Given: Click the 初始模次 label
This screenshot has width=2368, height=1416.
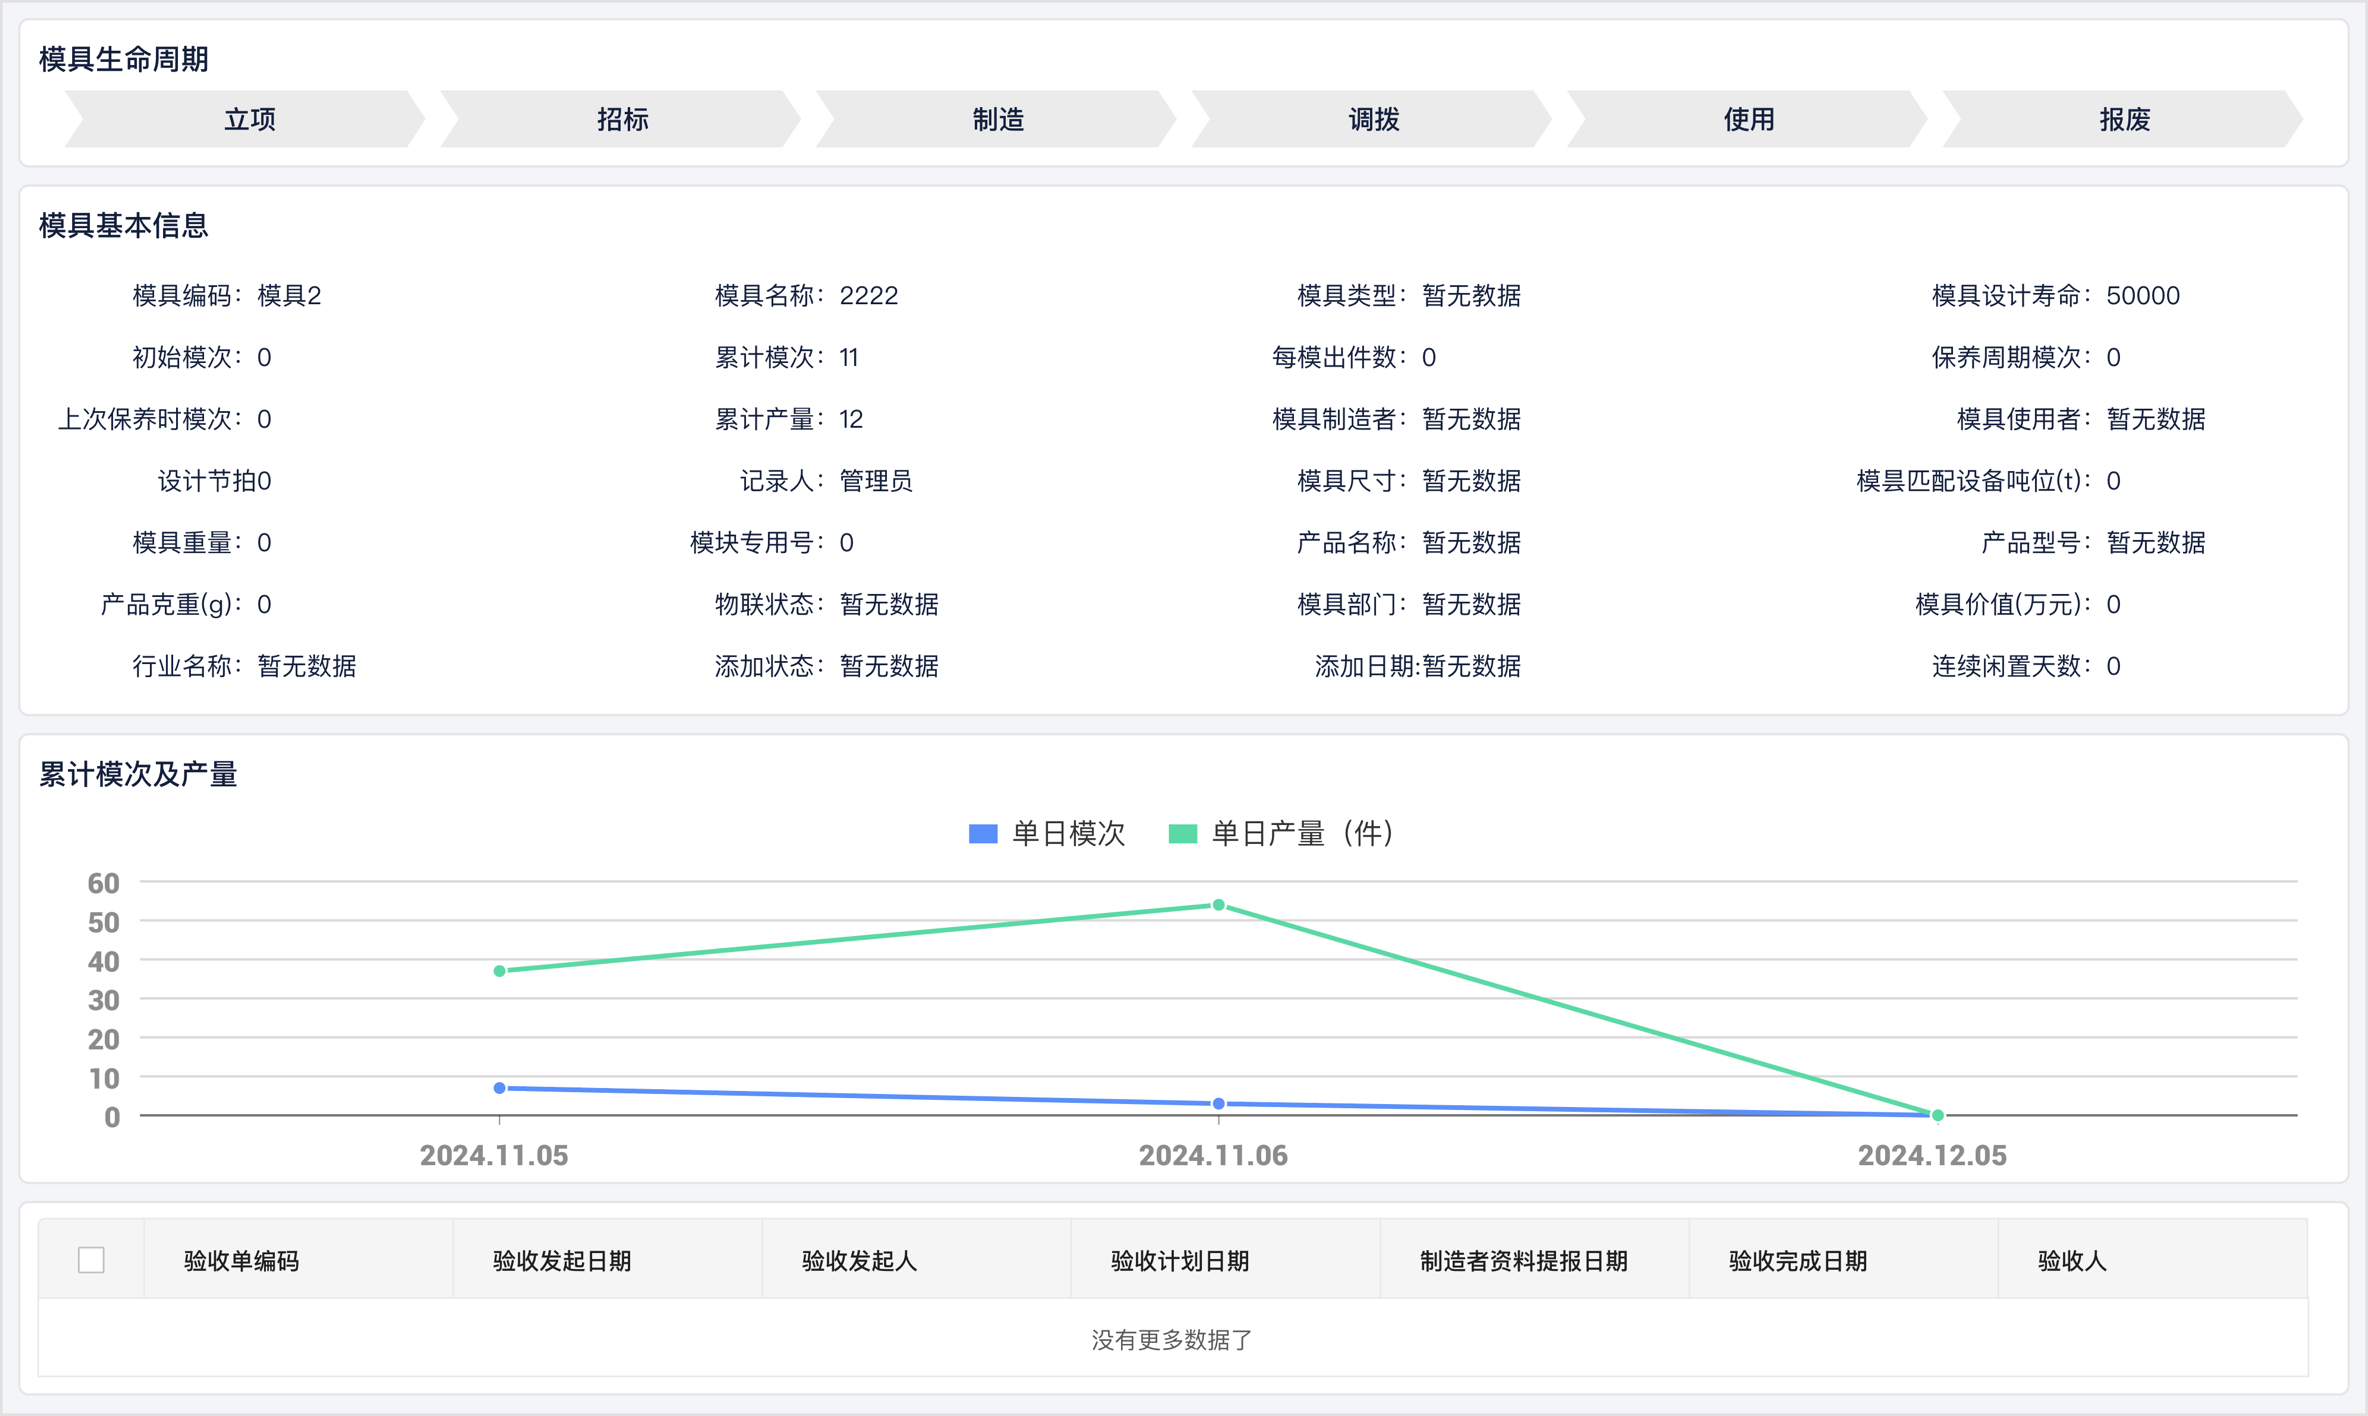Looking at the screenshot, I should click(x=188, y=358).
